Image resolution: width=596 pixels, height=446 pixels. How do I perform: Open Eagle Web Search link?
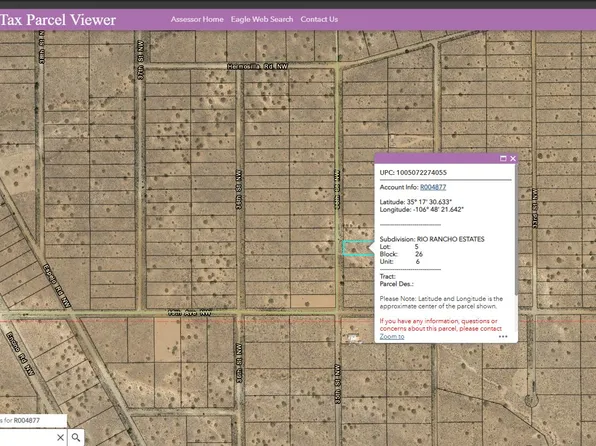[x=262, y=19]
